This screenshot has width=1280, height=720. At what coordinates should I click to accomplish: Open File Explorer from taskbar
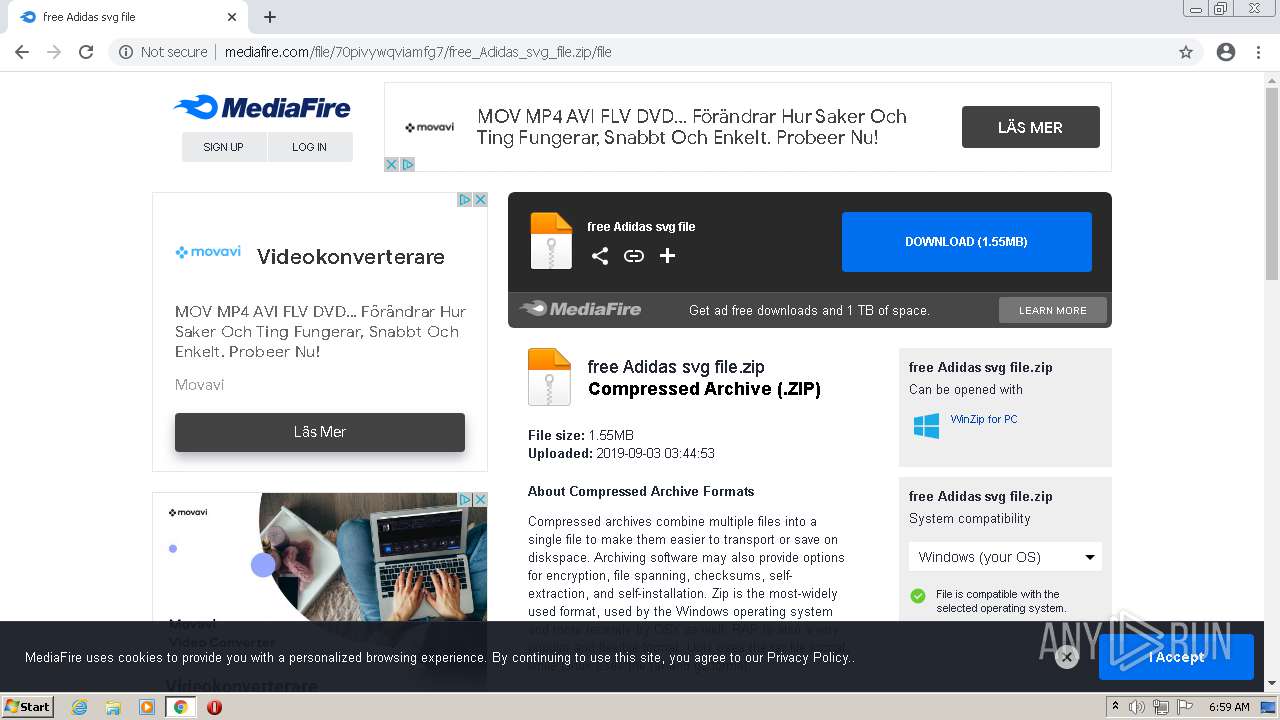tap(113, 707)
